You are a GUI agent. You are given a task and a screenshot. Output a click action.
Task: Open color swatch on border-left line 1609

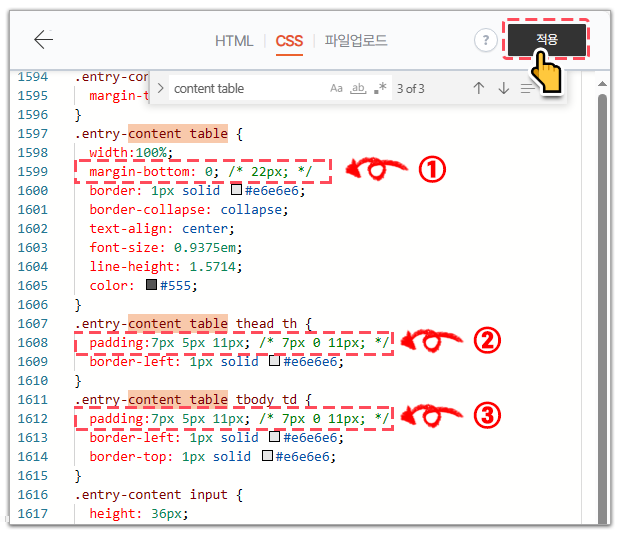click(x=274, y=361)
